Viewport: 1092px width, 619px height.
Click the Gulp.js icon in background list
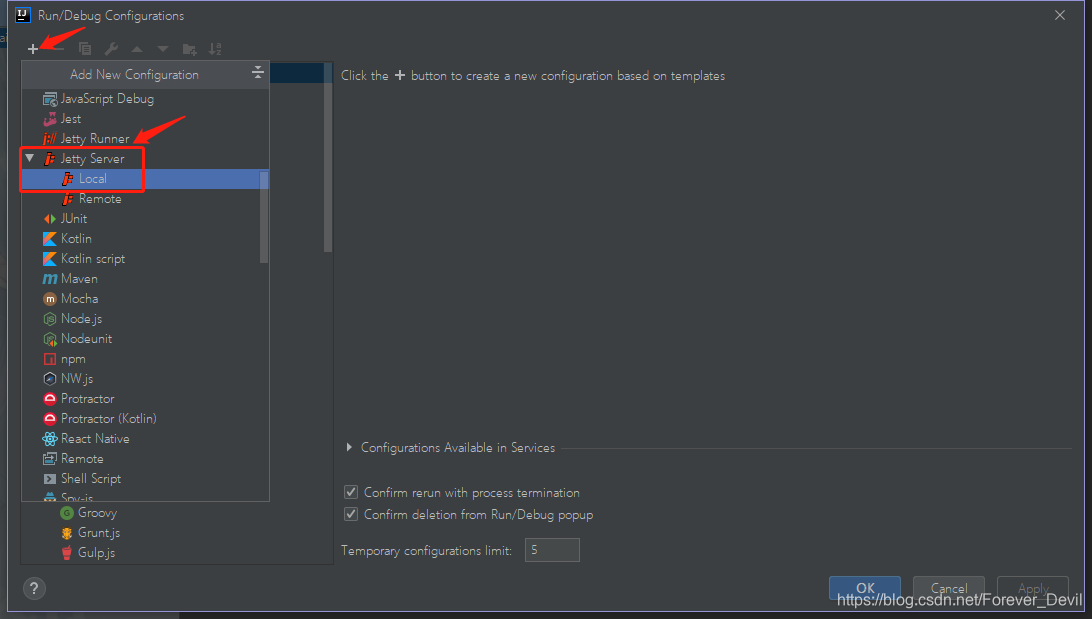[x=67, y=553]
